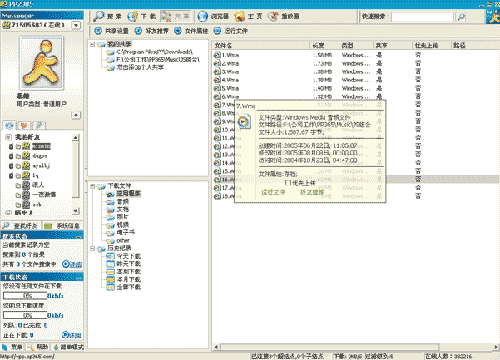Click the 共享设置 share settings icon
Image resolution: width=500 pixels, height=360 pixels.
coord(98,31)
